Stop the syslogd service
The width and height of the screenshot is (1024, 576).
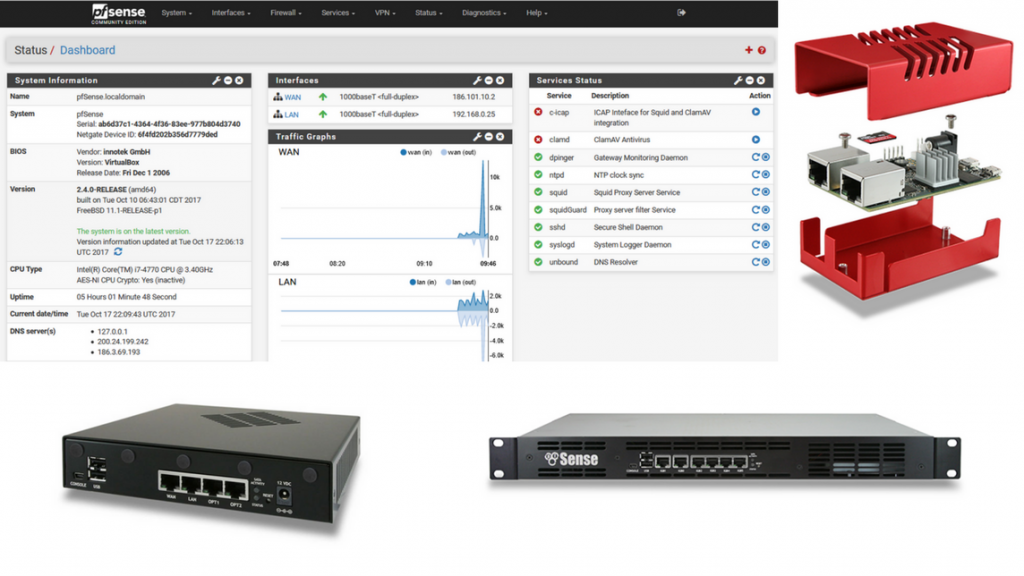(765, 244)
